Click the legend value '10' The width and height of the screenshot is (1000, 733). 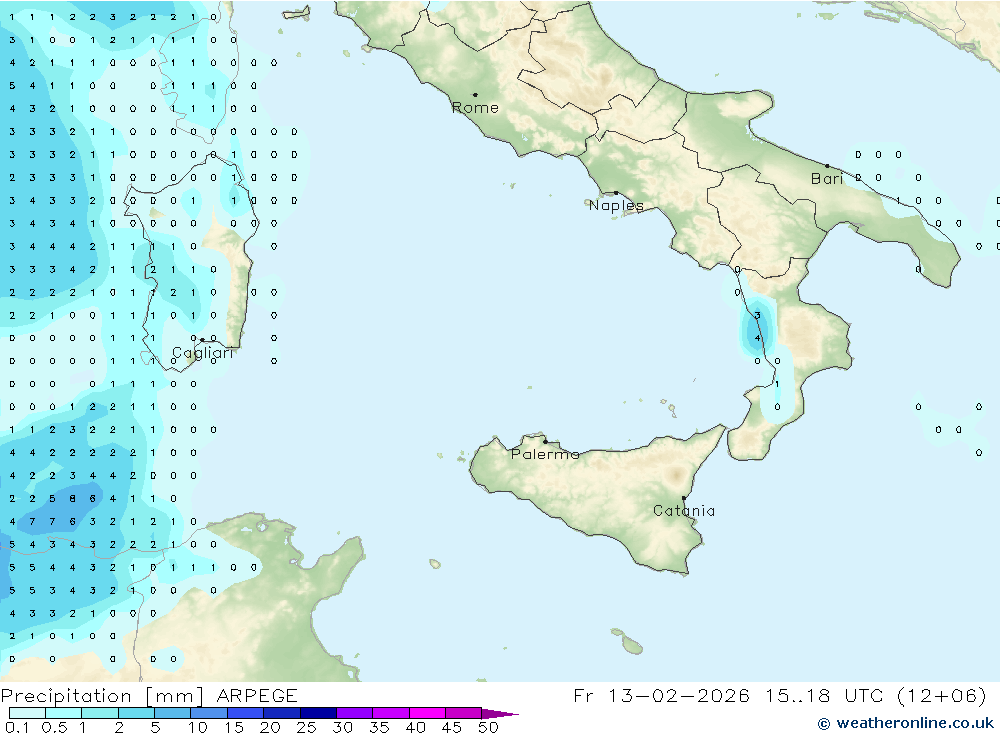198,727
